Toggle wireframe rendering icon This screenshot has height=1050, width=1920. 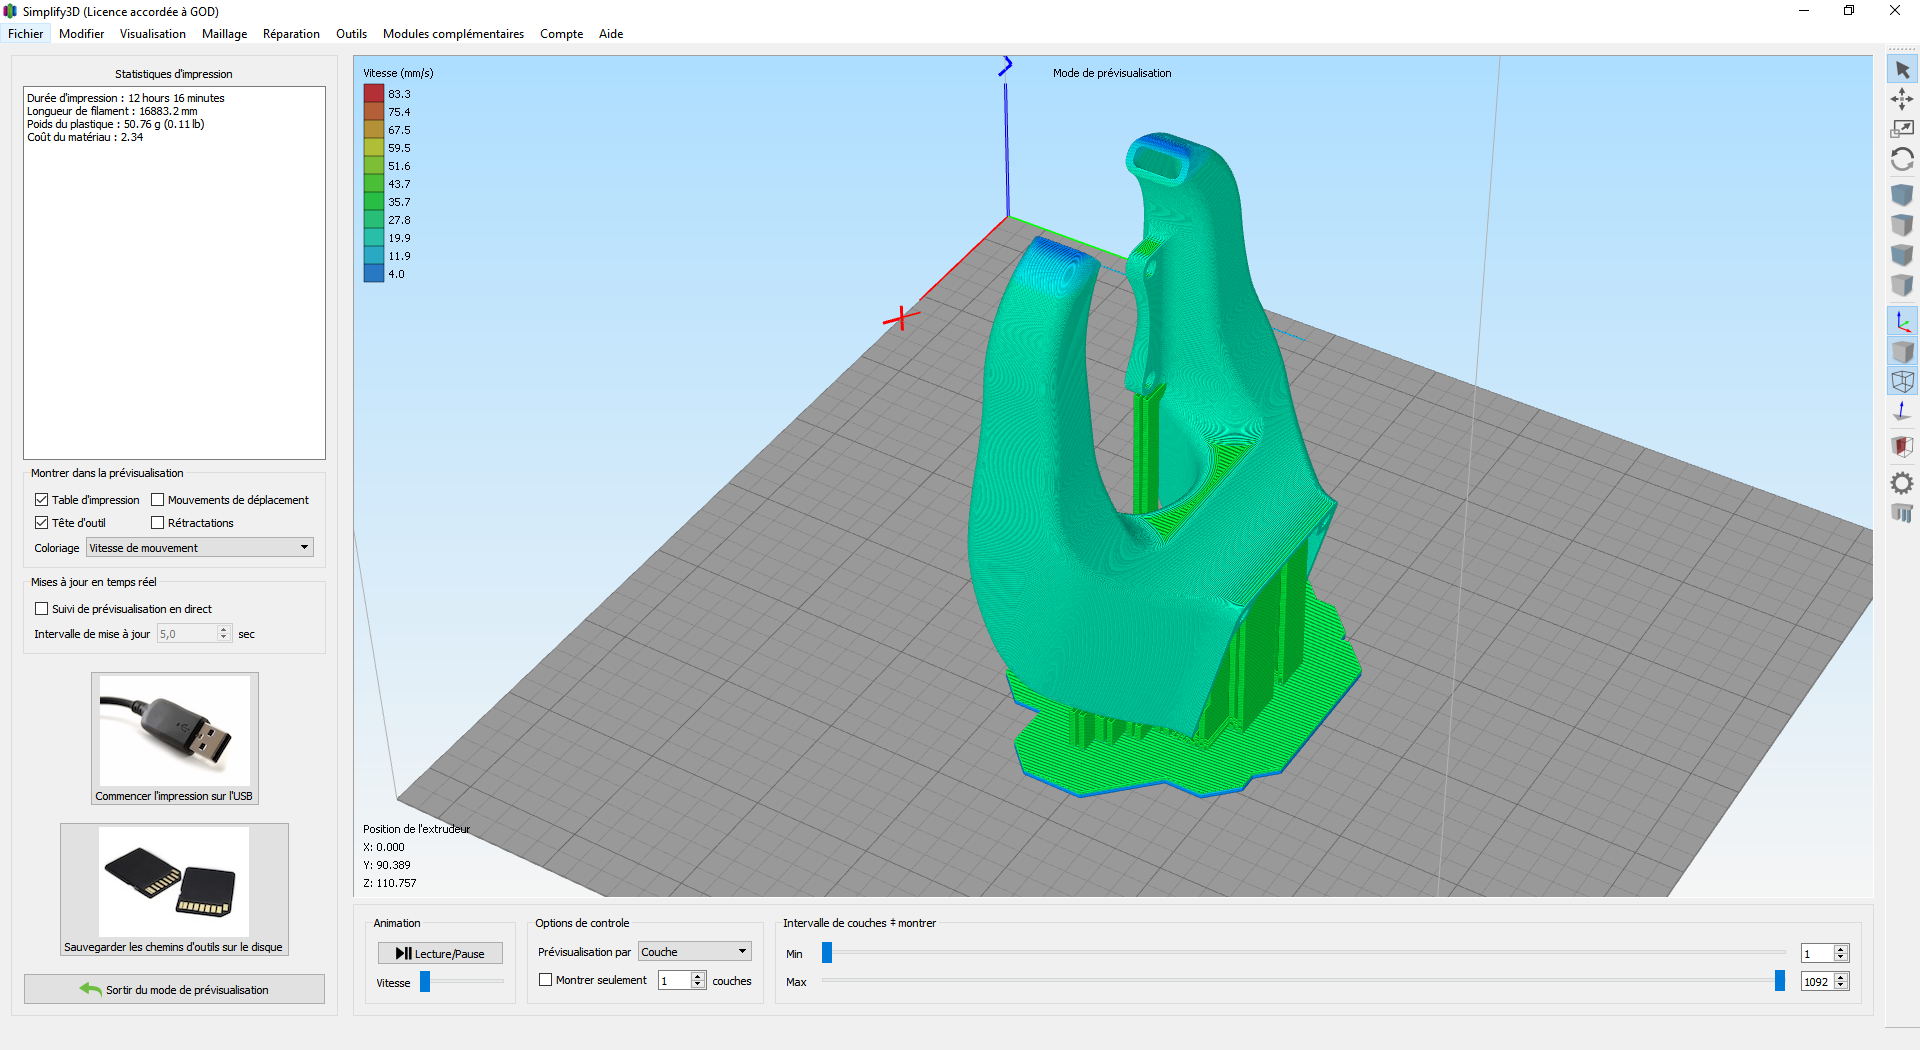coord(1902,381)
